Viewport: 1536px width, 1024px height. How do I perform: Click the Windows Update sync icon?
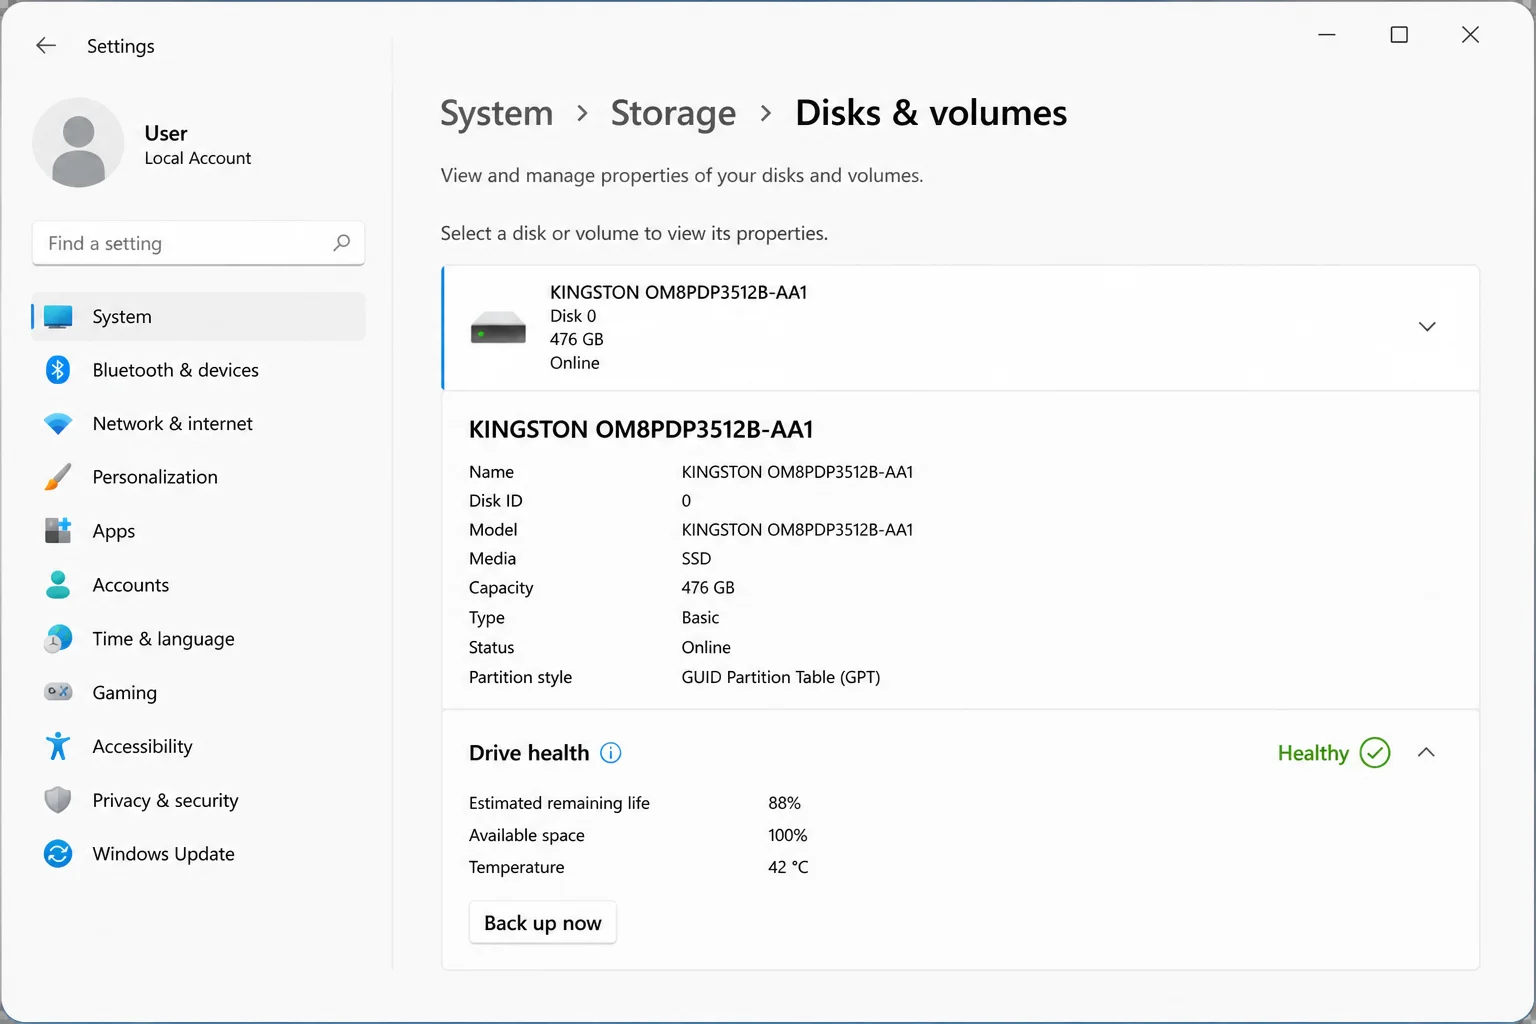(x=58, y=854)
